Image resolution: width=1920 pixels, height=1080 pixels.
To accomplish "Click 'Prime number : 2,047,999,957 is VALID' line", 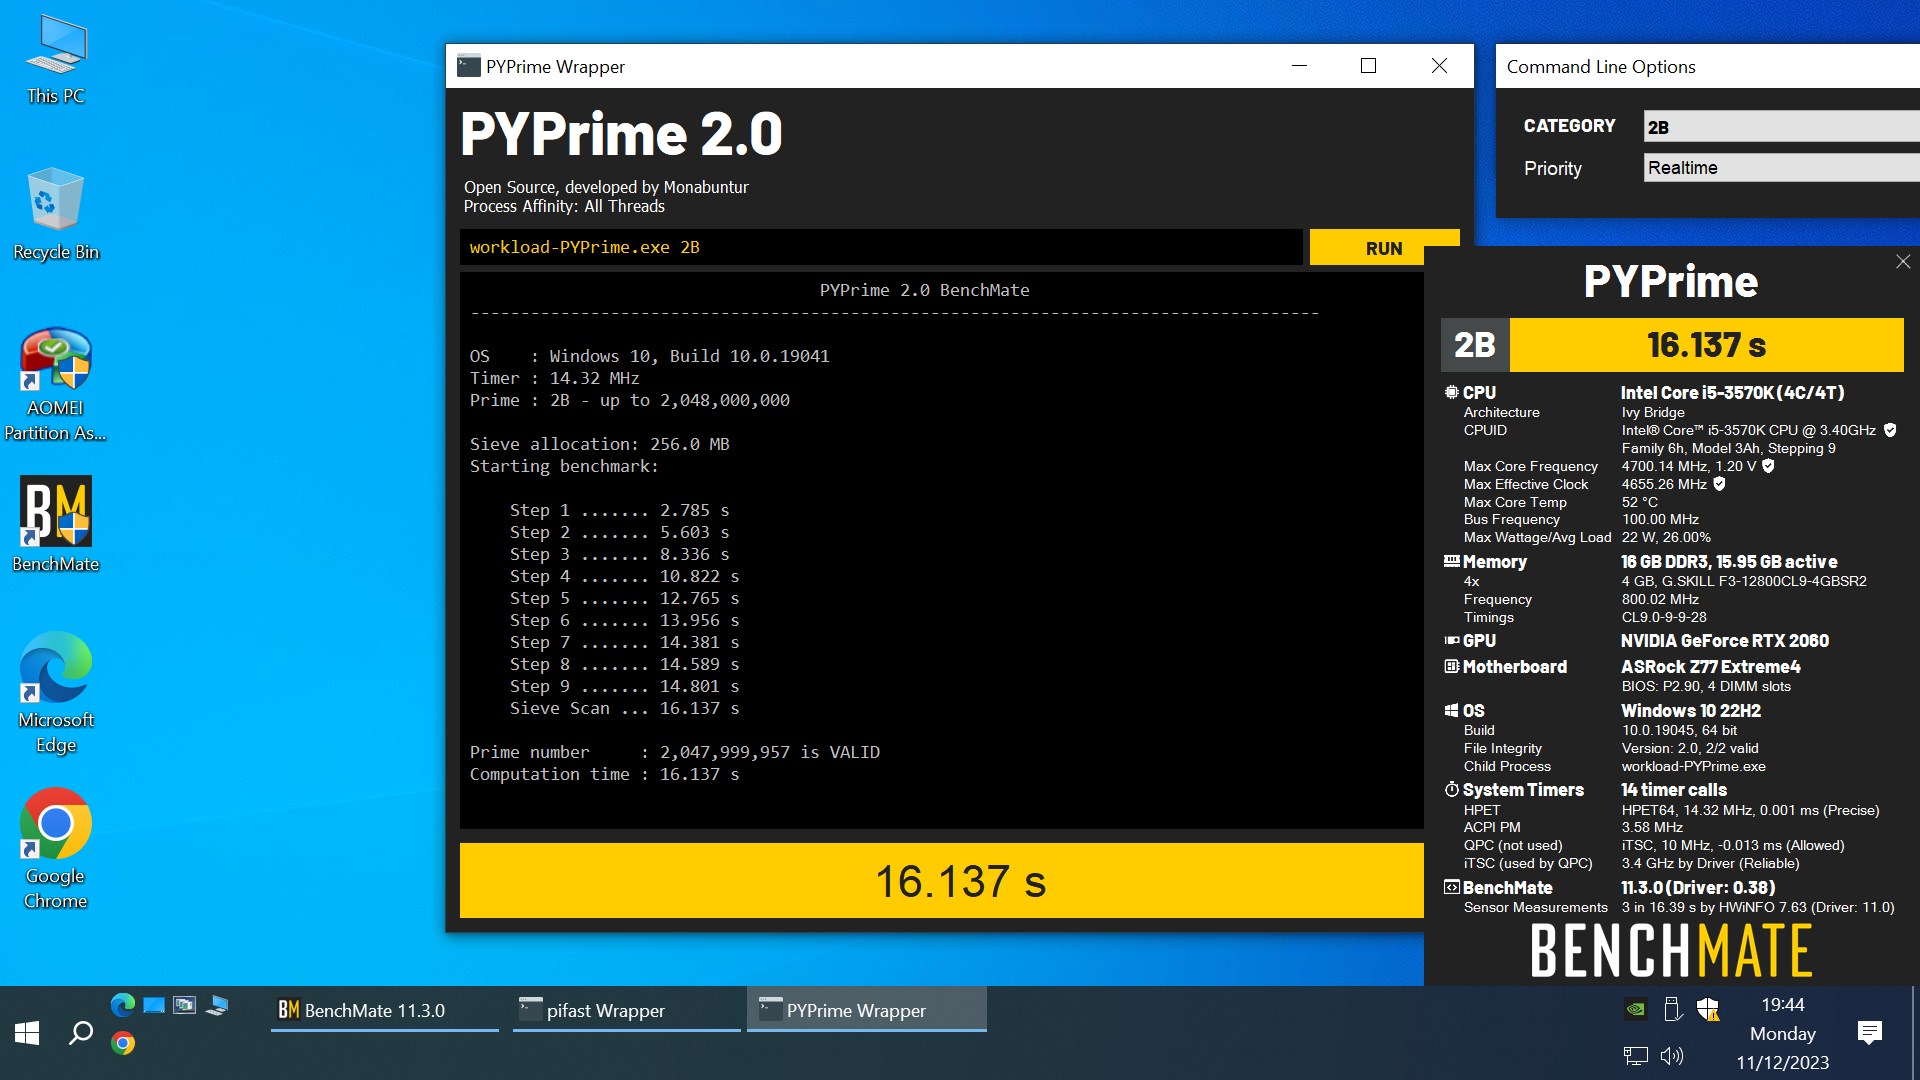I will 675,752.
